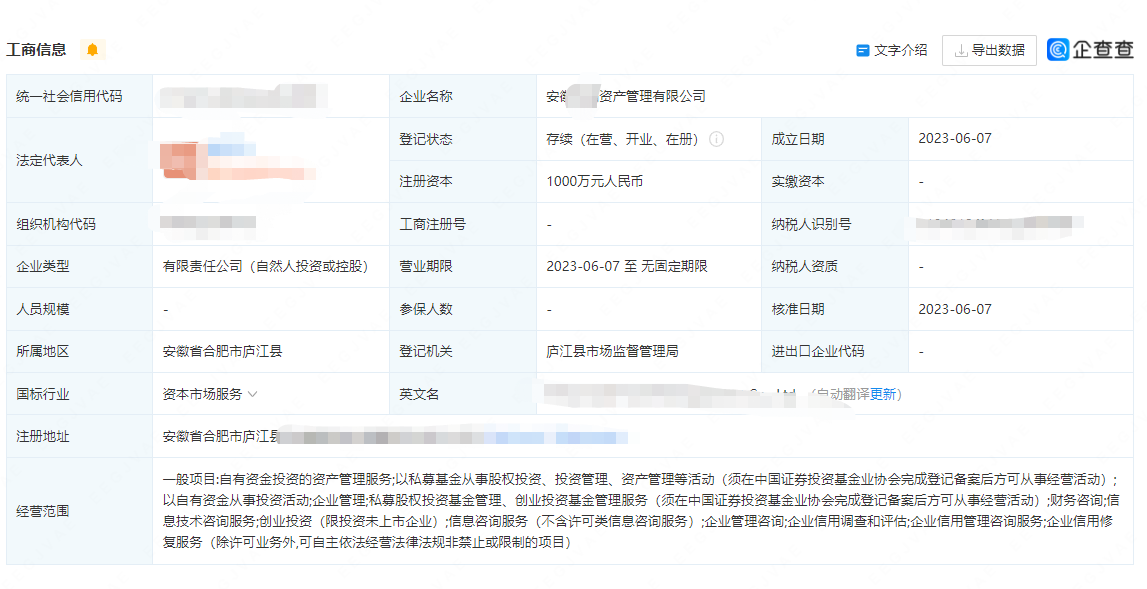This screenshot has height=589, width=1147.
Task: Open the 文字介绍 text introduction
Action: click(891, 50)
